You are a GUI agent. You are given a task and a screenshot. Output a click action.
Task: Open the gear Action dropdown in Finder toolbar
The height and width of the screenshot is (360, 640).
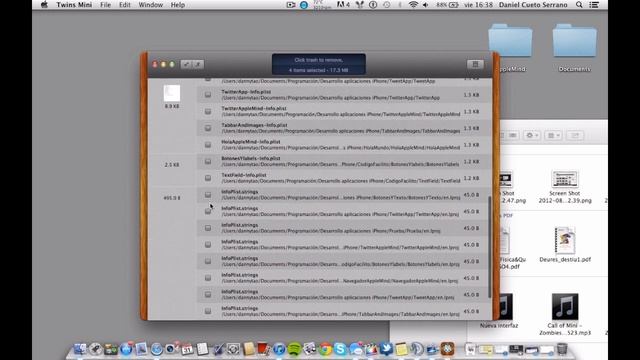point(532,135)
